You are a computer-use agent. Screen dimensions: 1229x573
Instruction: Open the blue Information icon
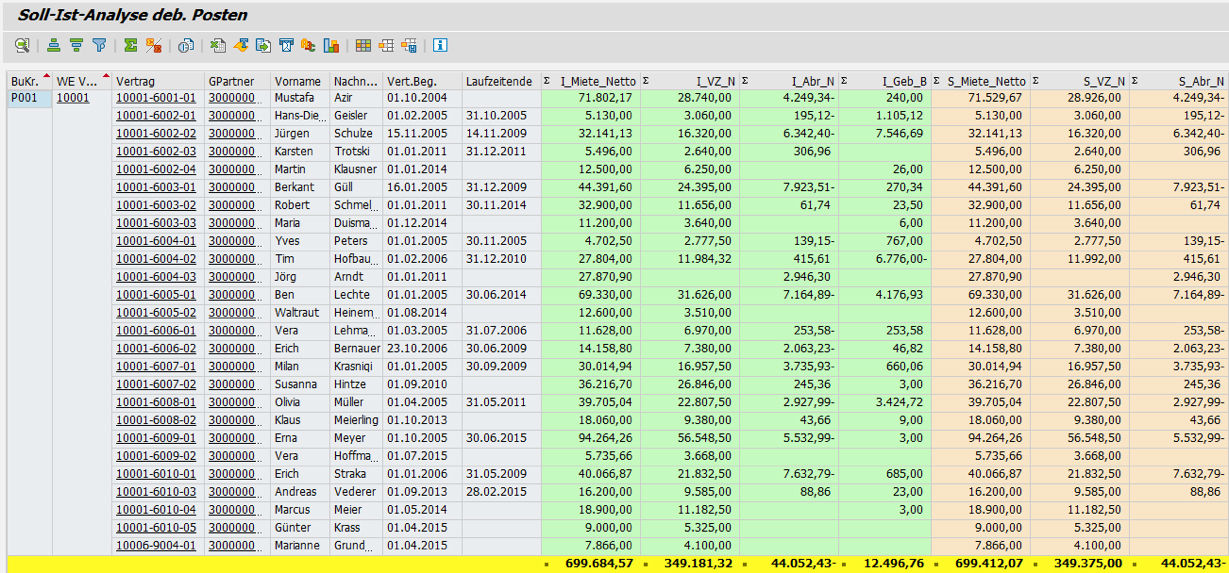[440, 45]
